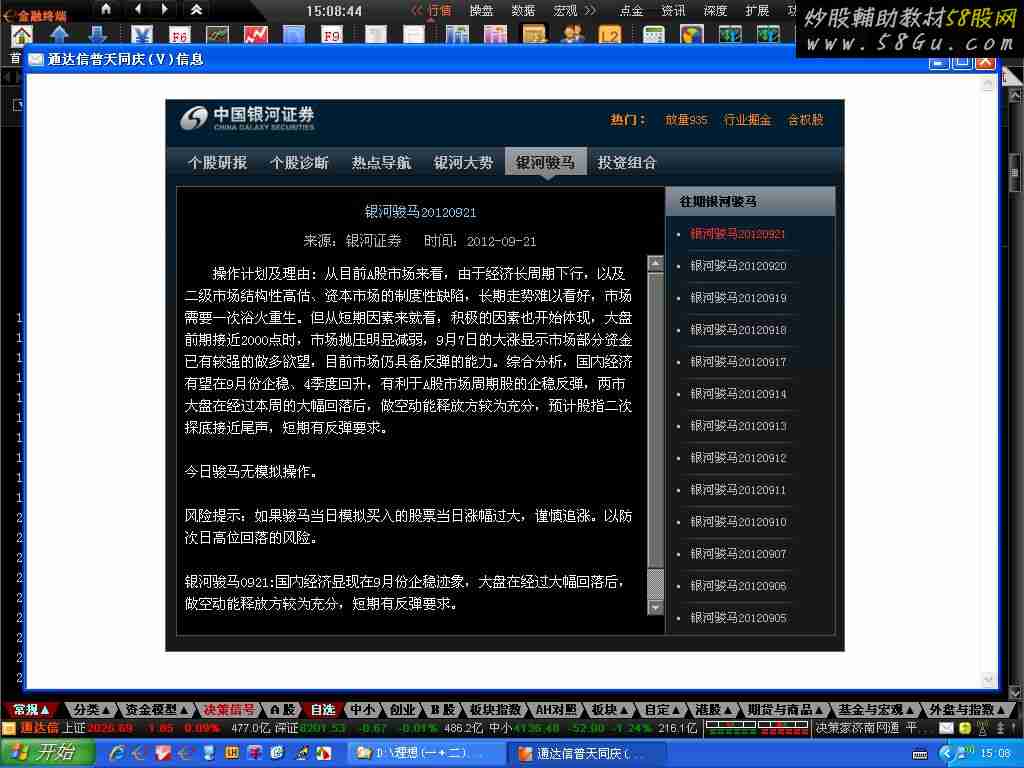Open past report 银河骏马20120905
This screenshot has width=1024, height=768.
pyautogui.click(x=738, y=618)
